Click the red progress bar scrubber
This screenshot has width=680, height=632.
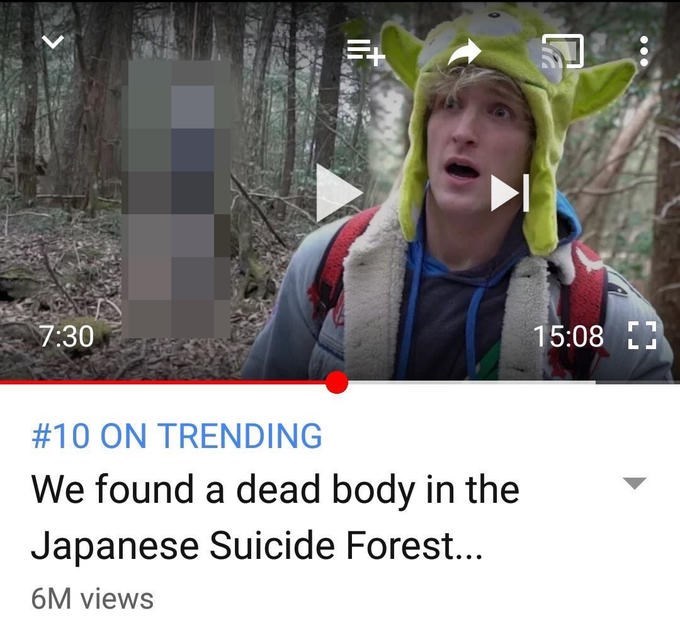point(337,382)
